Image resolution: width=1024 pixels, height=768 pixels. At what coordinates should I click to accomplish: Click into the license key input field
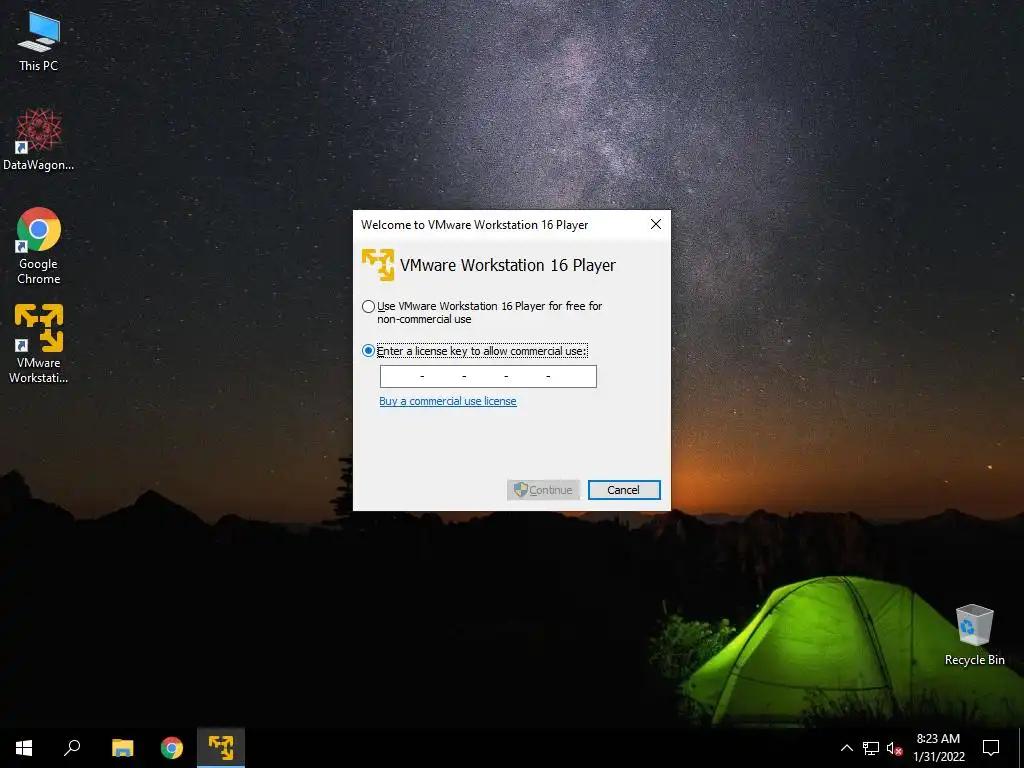[x=488, y=376]
